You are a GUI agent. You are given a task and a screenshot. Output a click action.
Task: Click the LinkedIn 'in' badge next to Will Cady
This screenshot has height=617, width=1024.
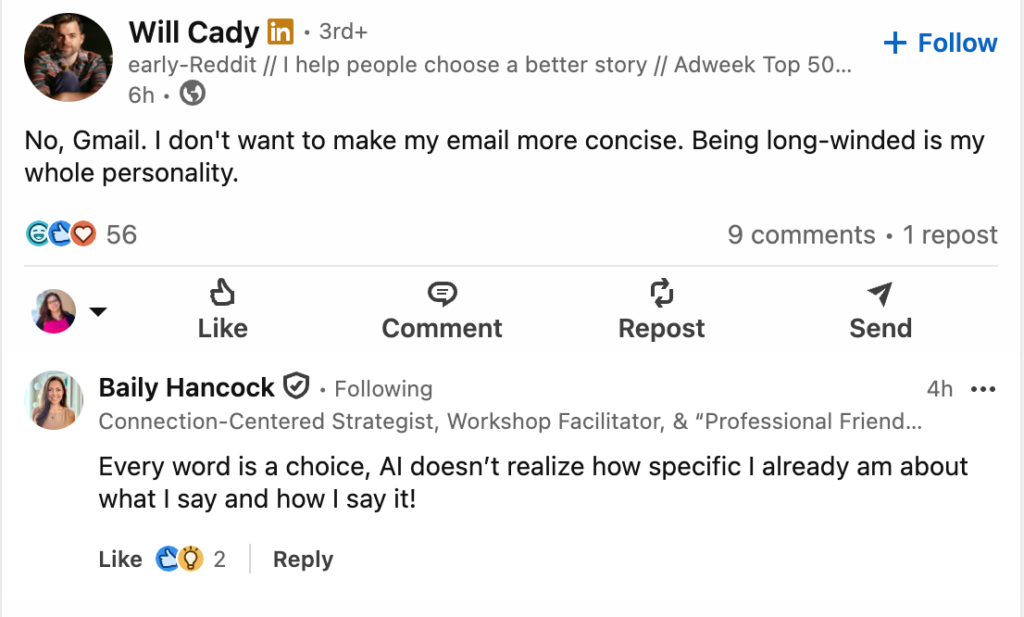280,32
